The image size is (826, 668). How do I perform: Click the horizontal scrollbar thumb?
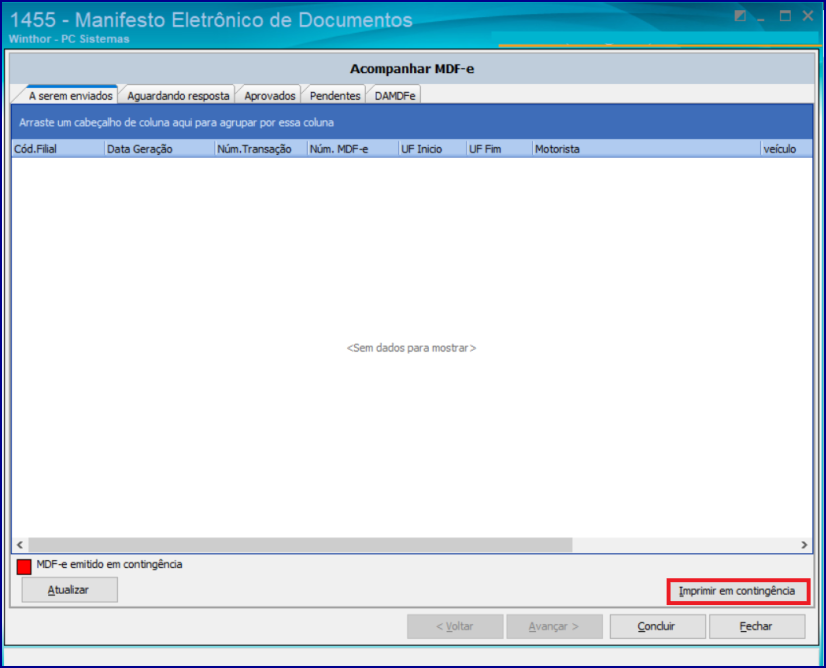coord(300,545)
